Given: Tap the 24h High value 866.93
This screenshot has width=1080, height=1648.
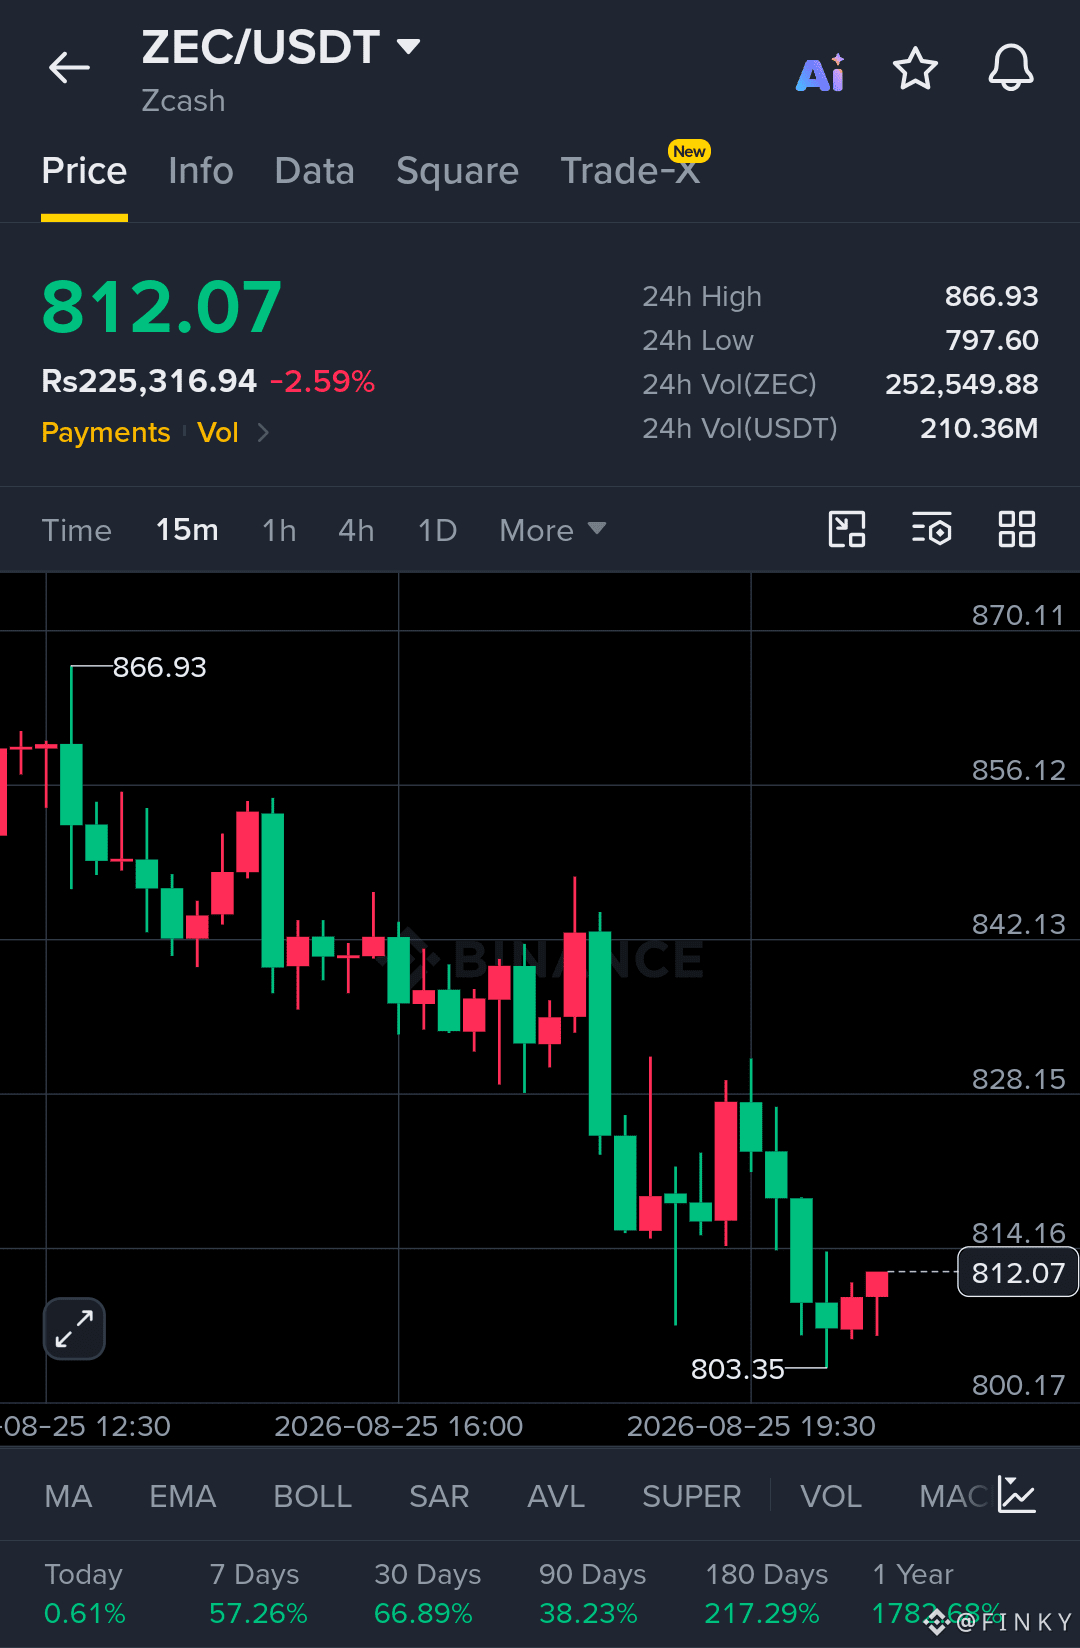Looking at the screenshot, I should 991,296.
